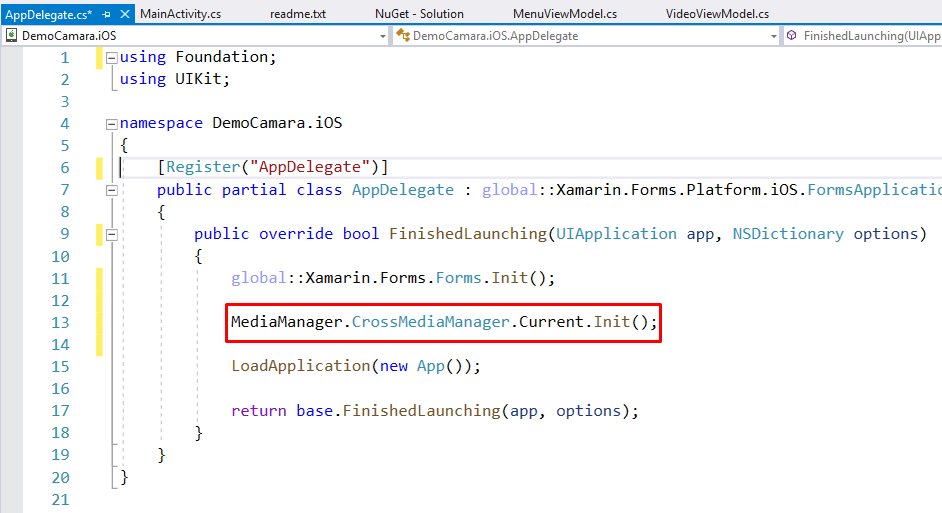Screen dimensions: 942x513
Task: Click line number 21 in the gutter
Action: [x=60, y=499]
